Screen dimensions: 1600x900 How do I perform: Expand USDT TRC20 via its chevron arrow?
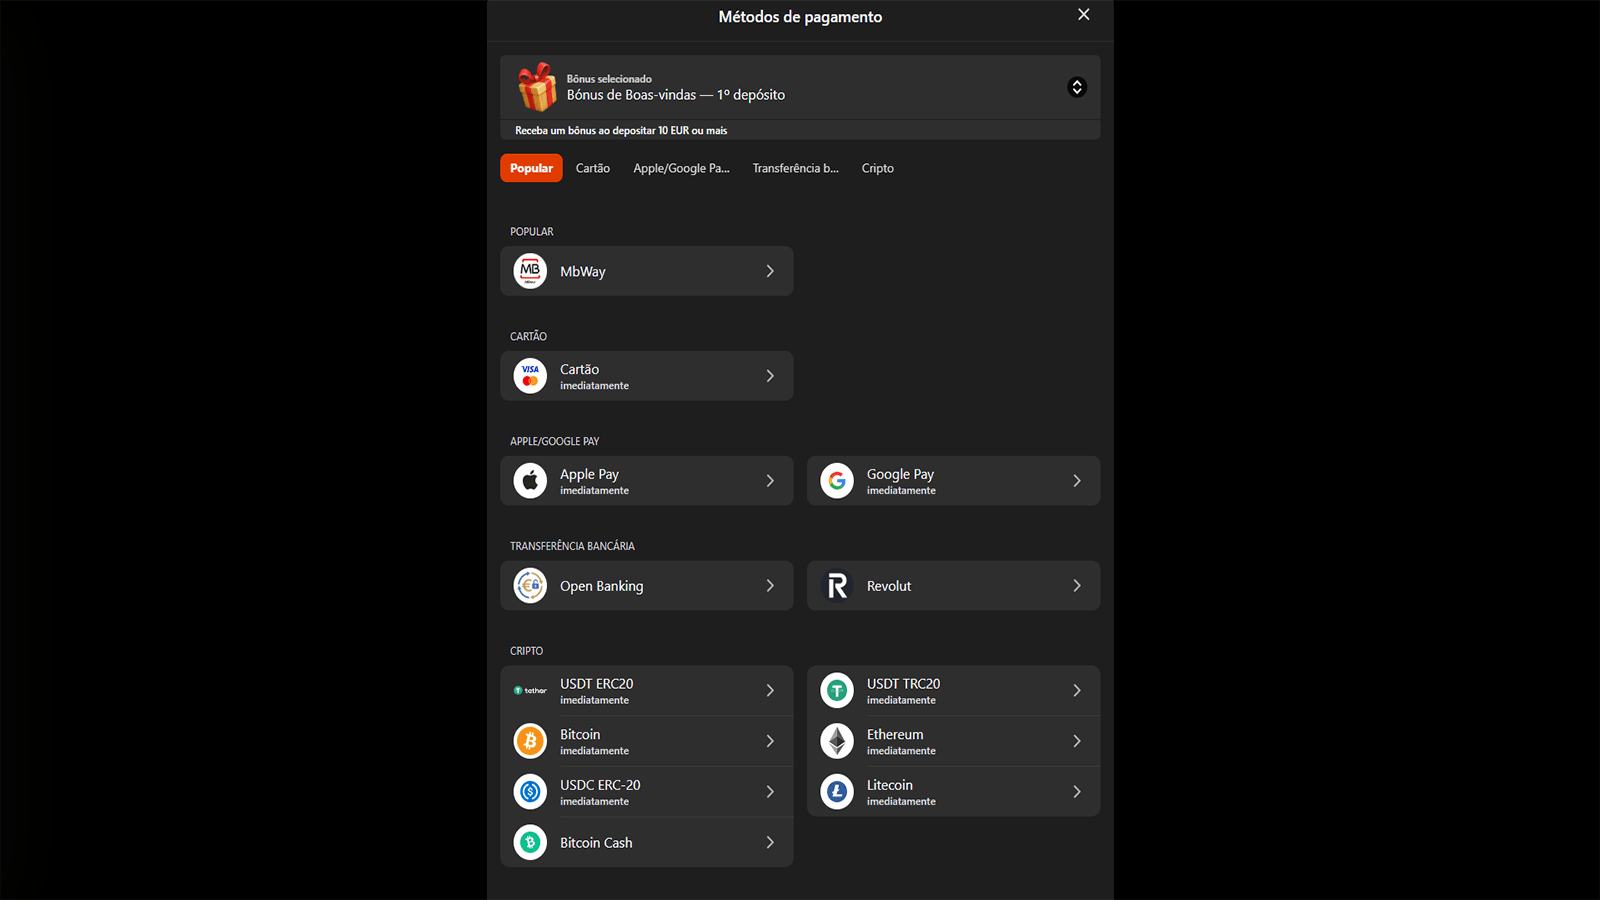[x=1077, y=691]
